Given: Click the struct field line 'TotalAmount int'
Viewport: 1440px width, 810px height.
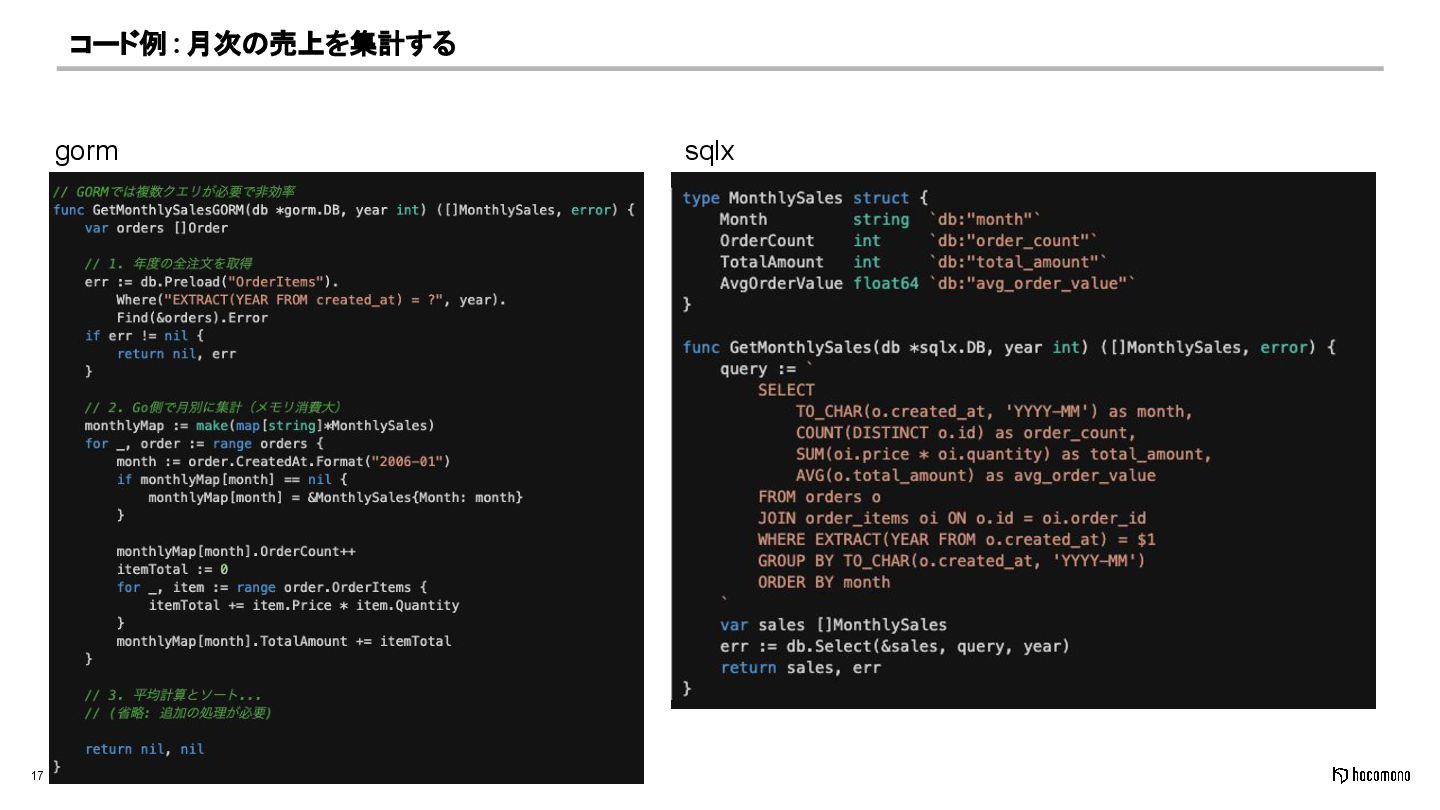Looking at the screenshot, I should 913,262.
